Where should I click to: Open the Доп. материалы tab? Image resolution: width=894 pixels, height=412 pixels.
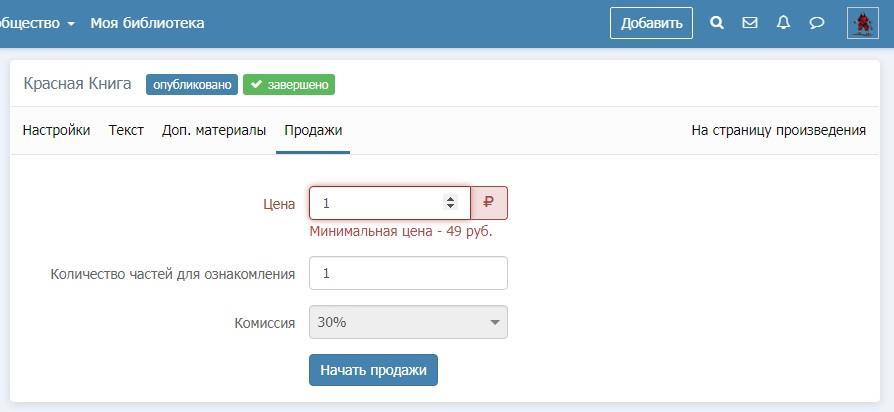[x=214, y=130]
